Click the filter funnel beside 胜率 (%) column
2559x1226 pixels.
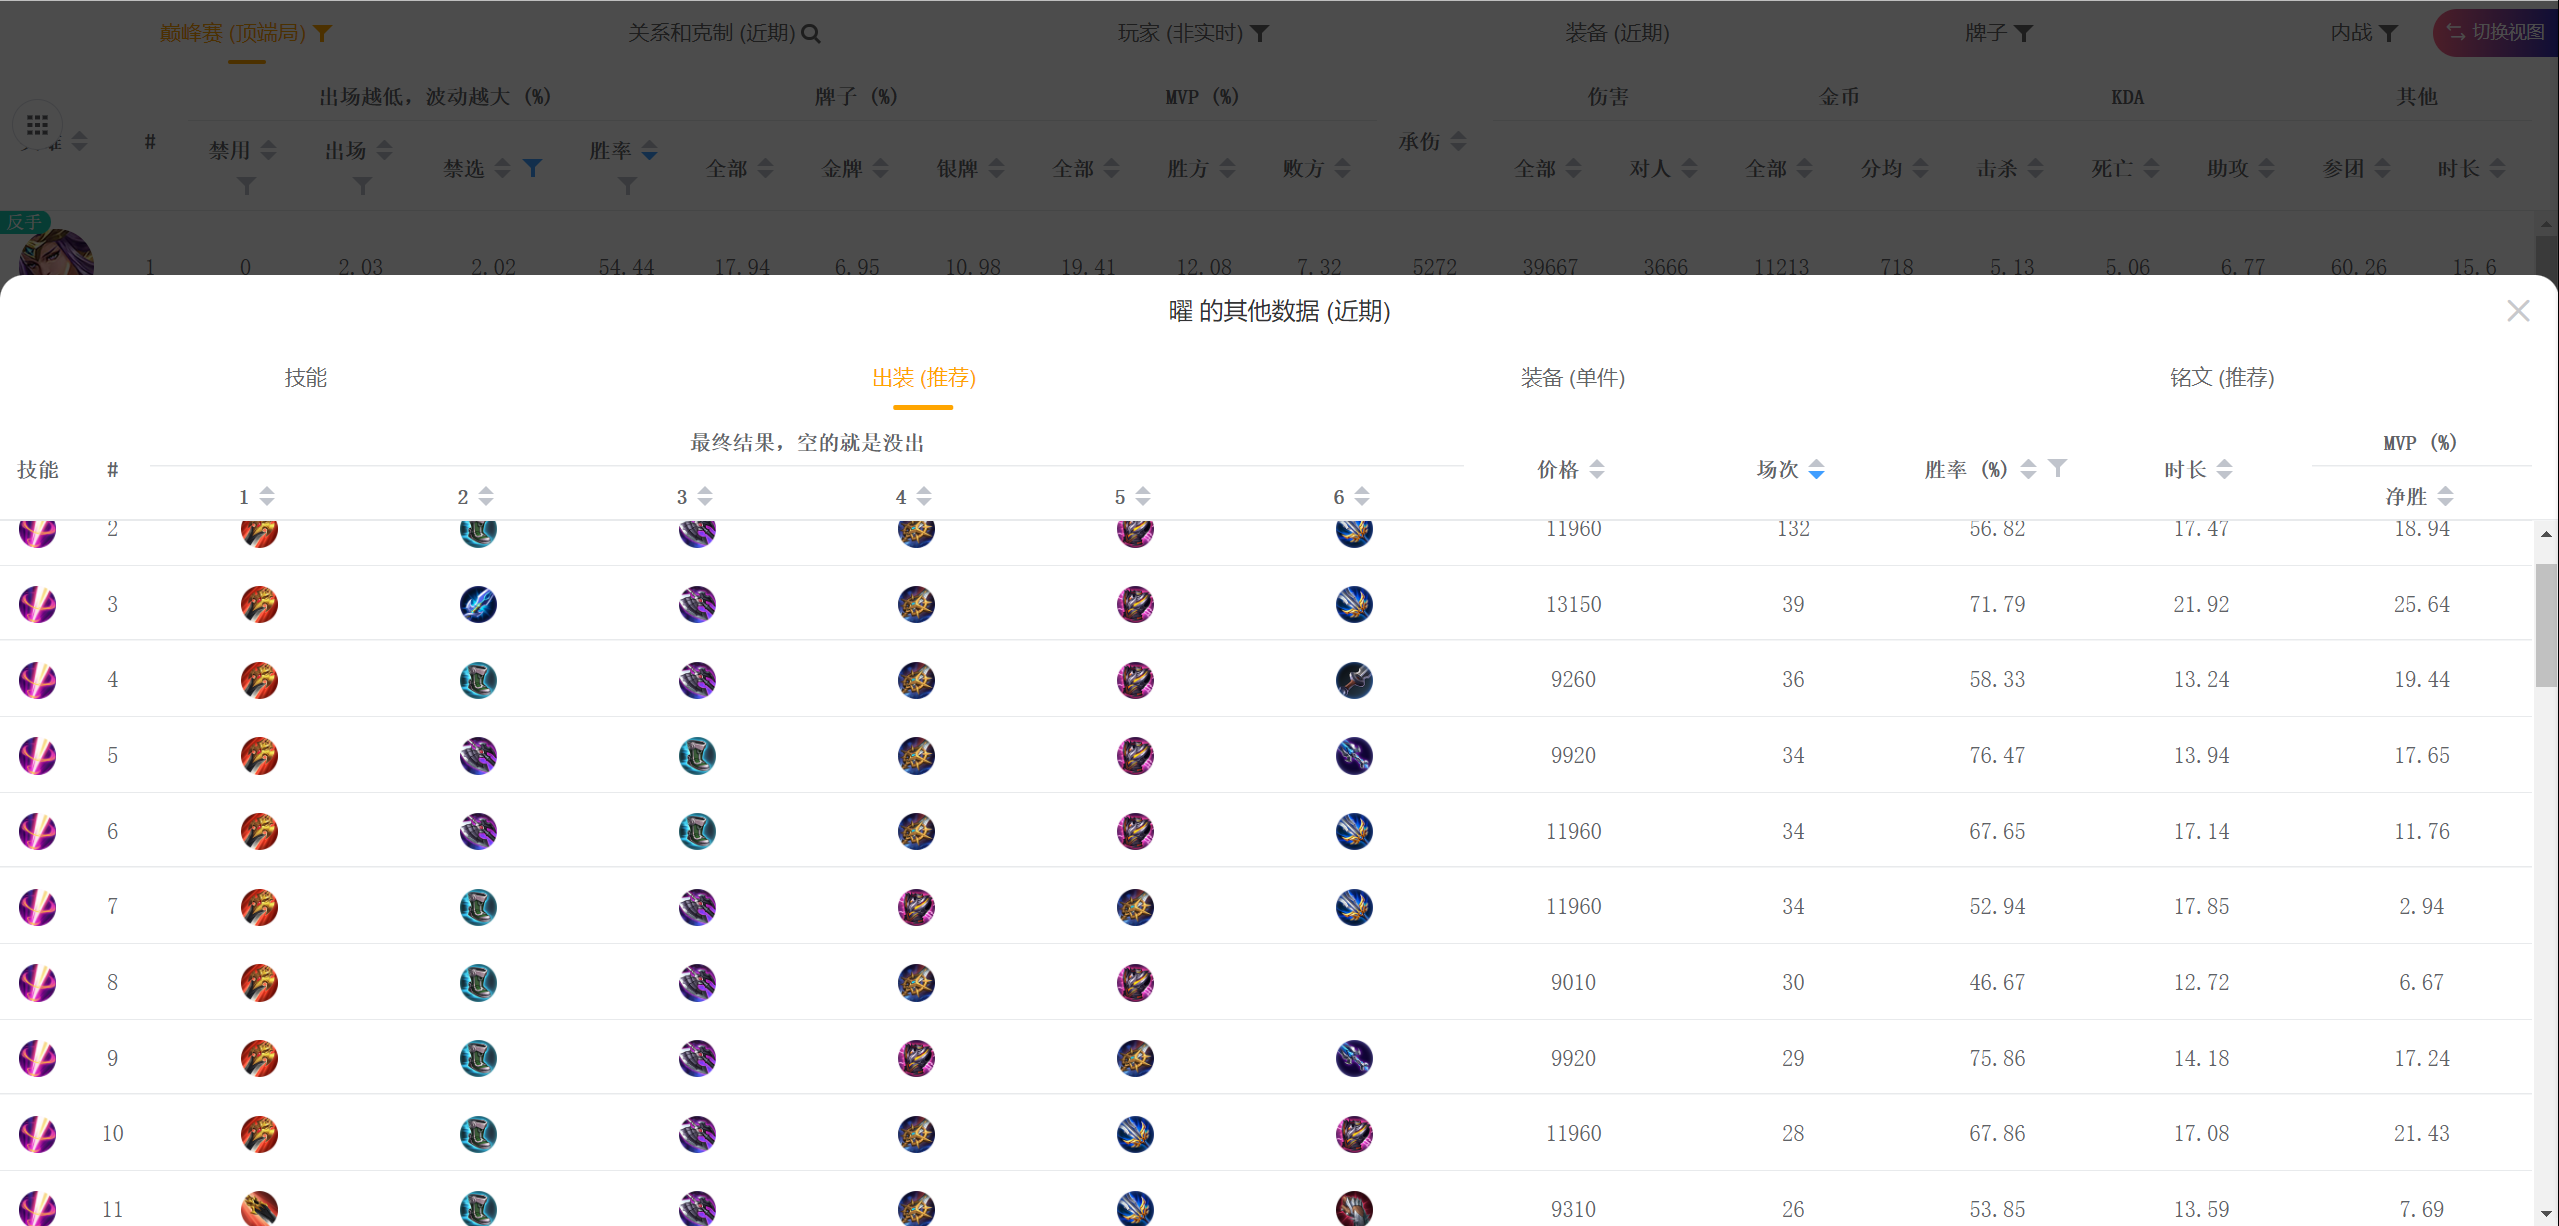[2057, 467]
